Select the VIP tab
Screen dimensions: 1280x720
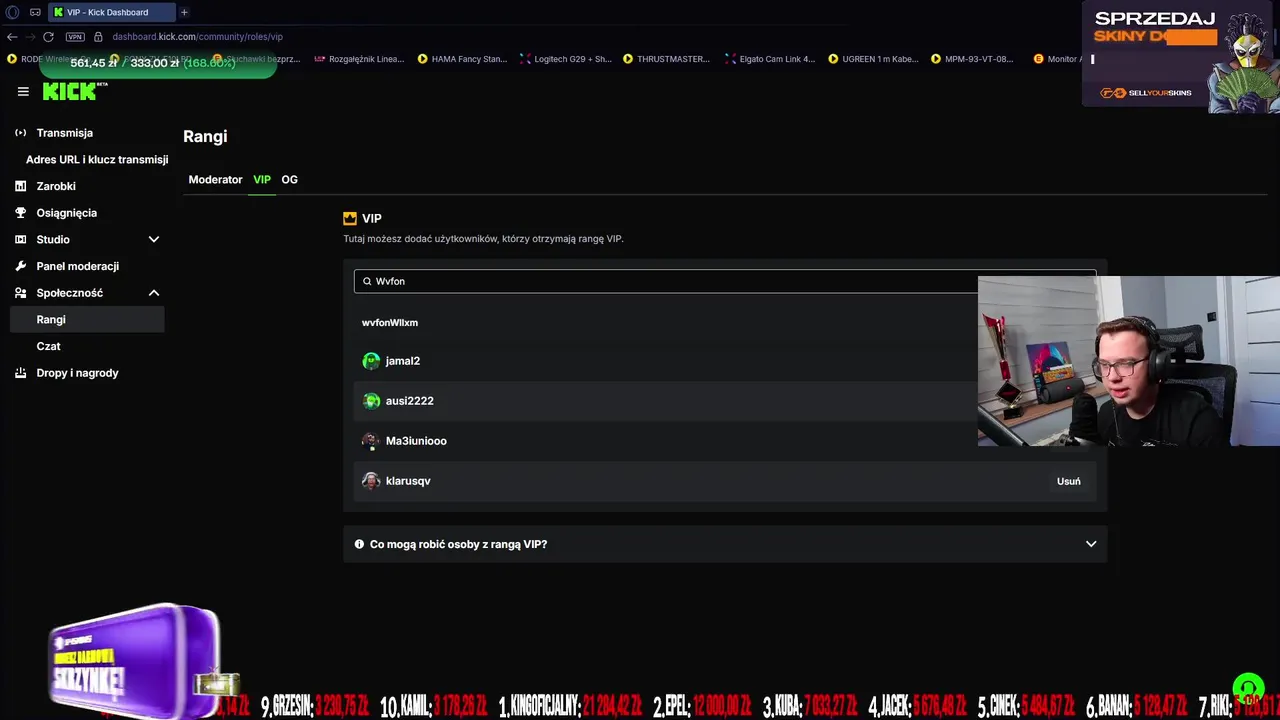point(262,180)
